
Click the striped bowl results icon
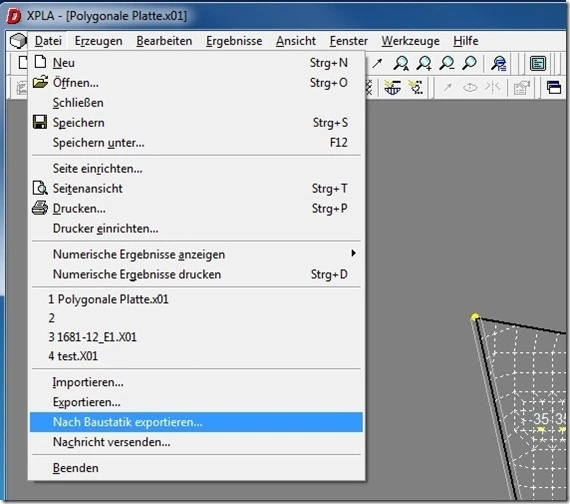pyautogui.click(x=393, y=88)
